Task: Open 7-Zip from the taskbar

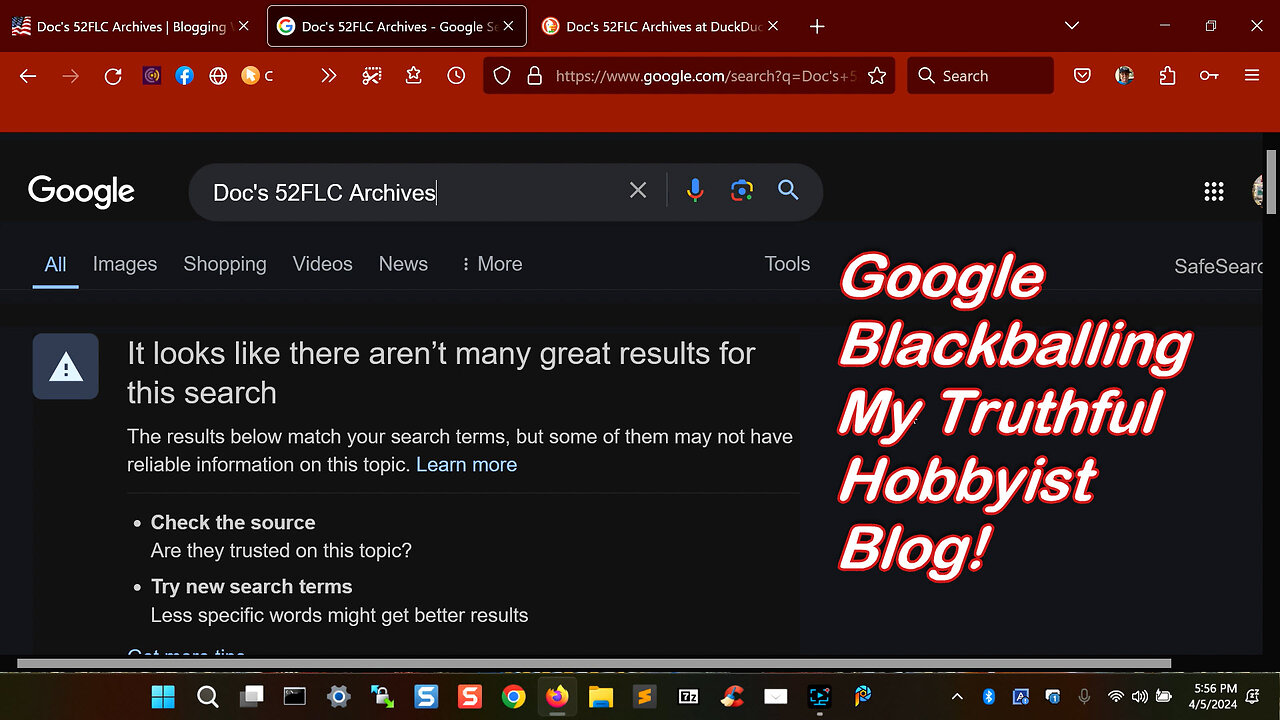Action: pos(688,696)
